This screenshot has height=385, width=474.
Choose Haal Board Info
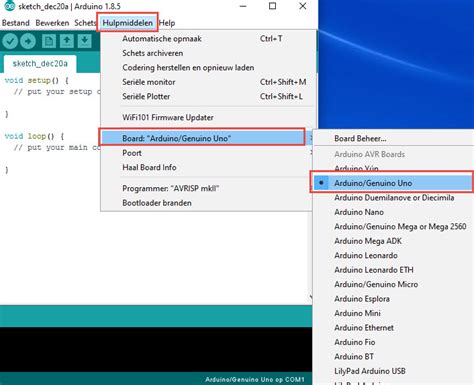coord(207,167)
